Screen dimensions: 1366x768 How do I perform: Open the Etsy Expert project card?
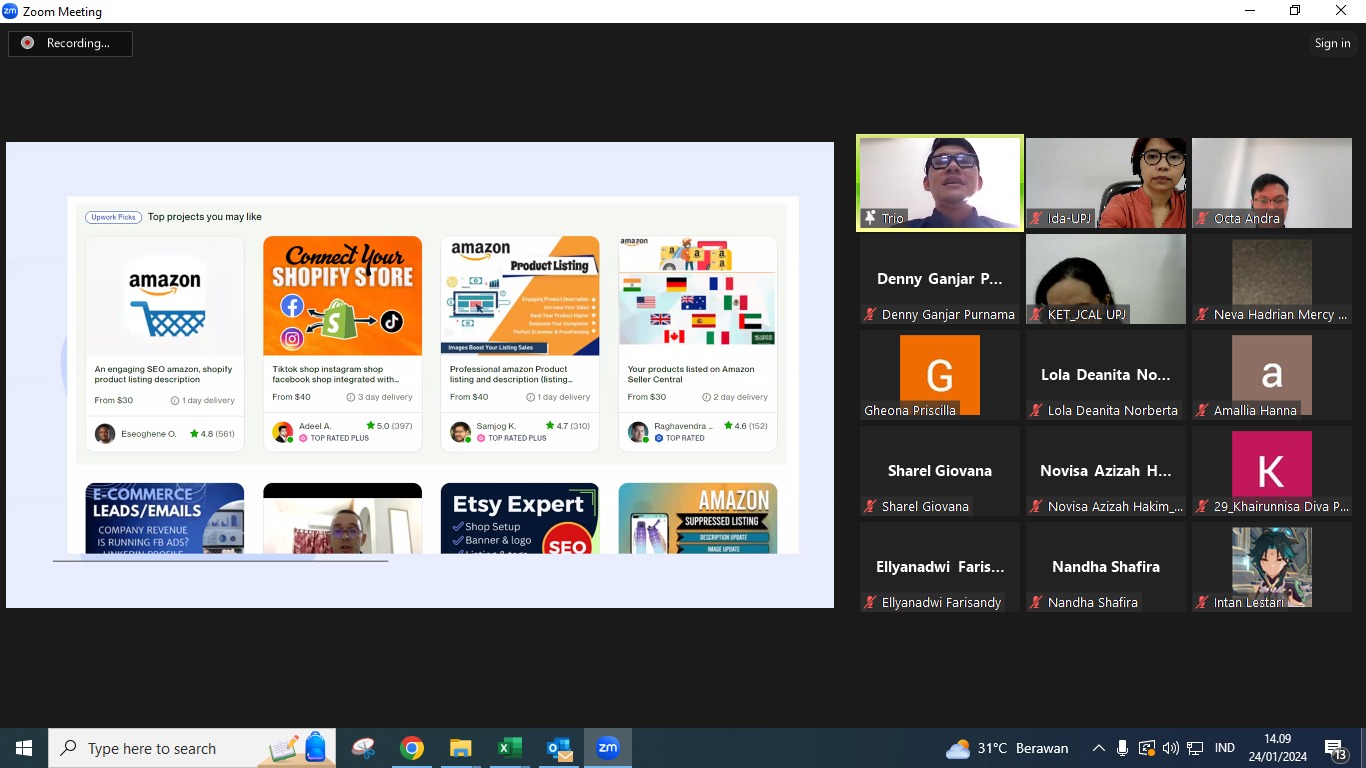coord(520,518)
